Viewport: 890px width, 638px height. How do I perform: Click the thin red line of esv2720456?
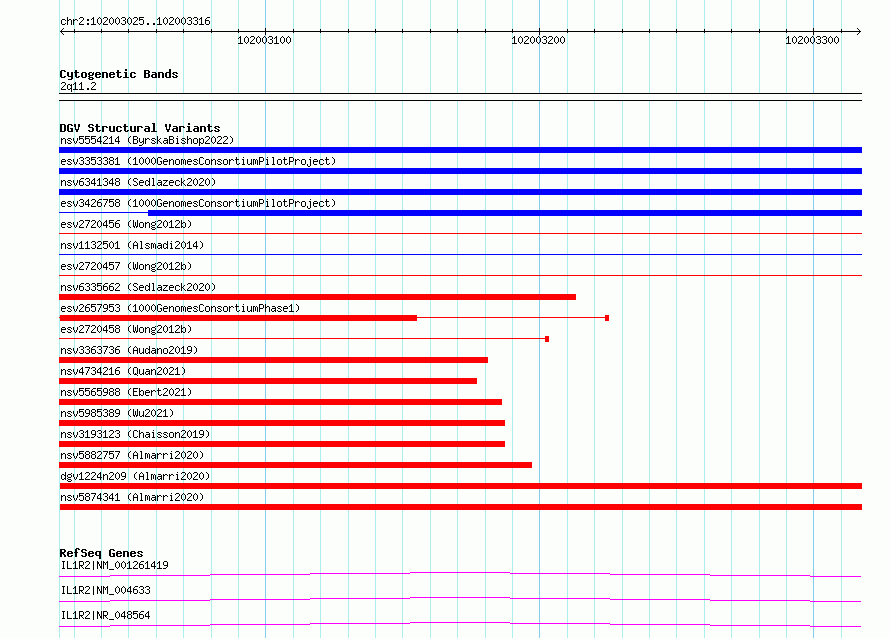pyautogui.click(x=460, y=233)
